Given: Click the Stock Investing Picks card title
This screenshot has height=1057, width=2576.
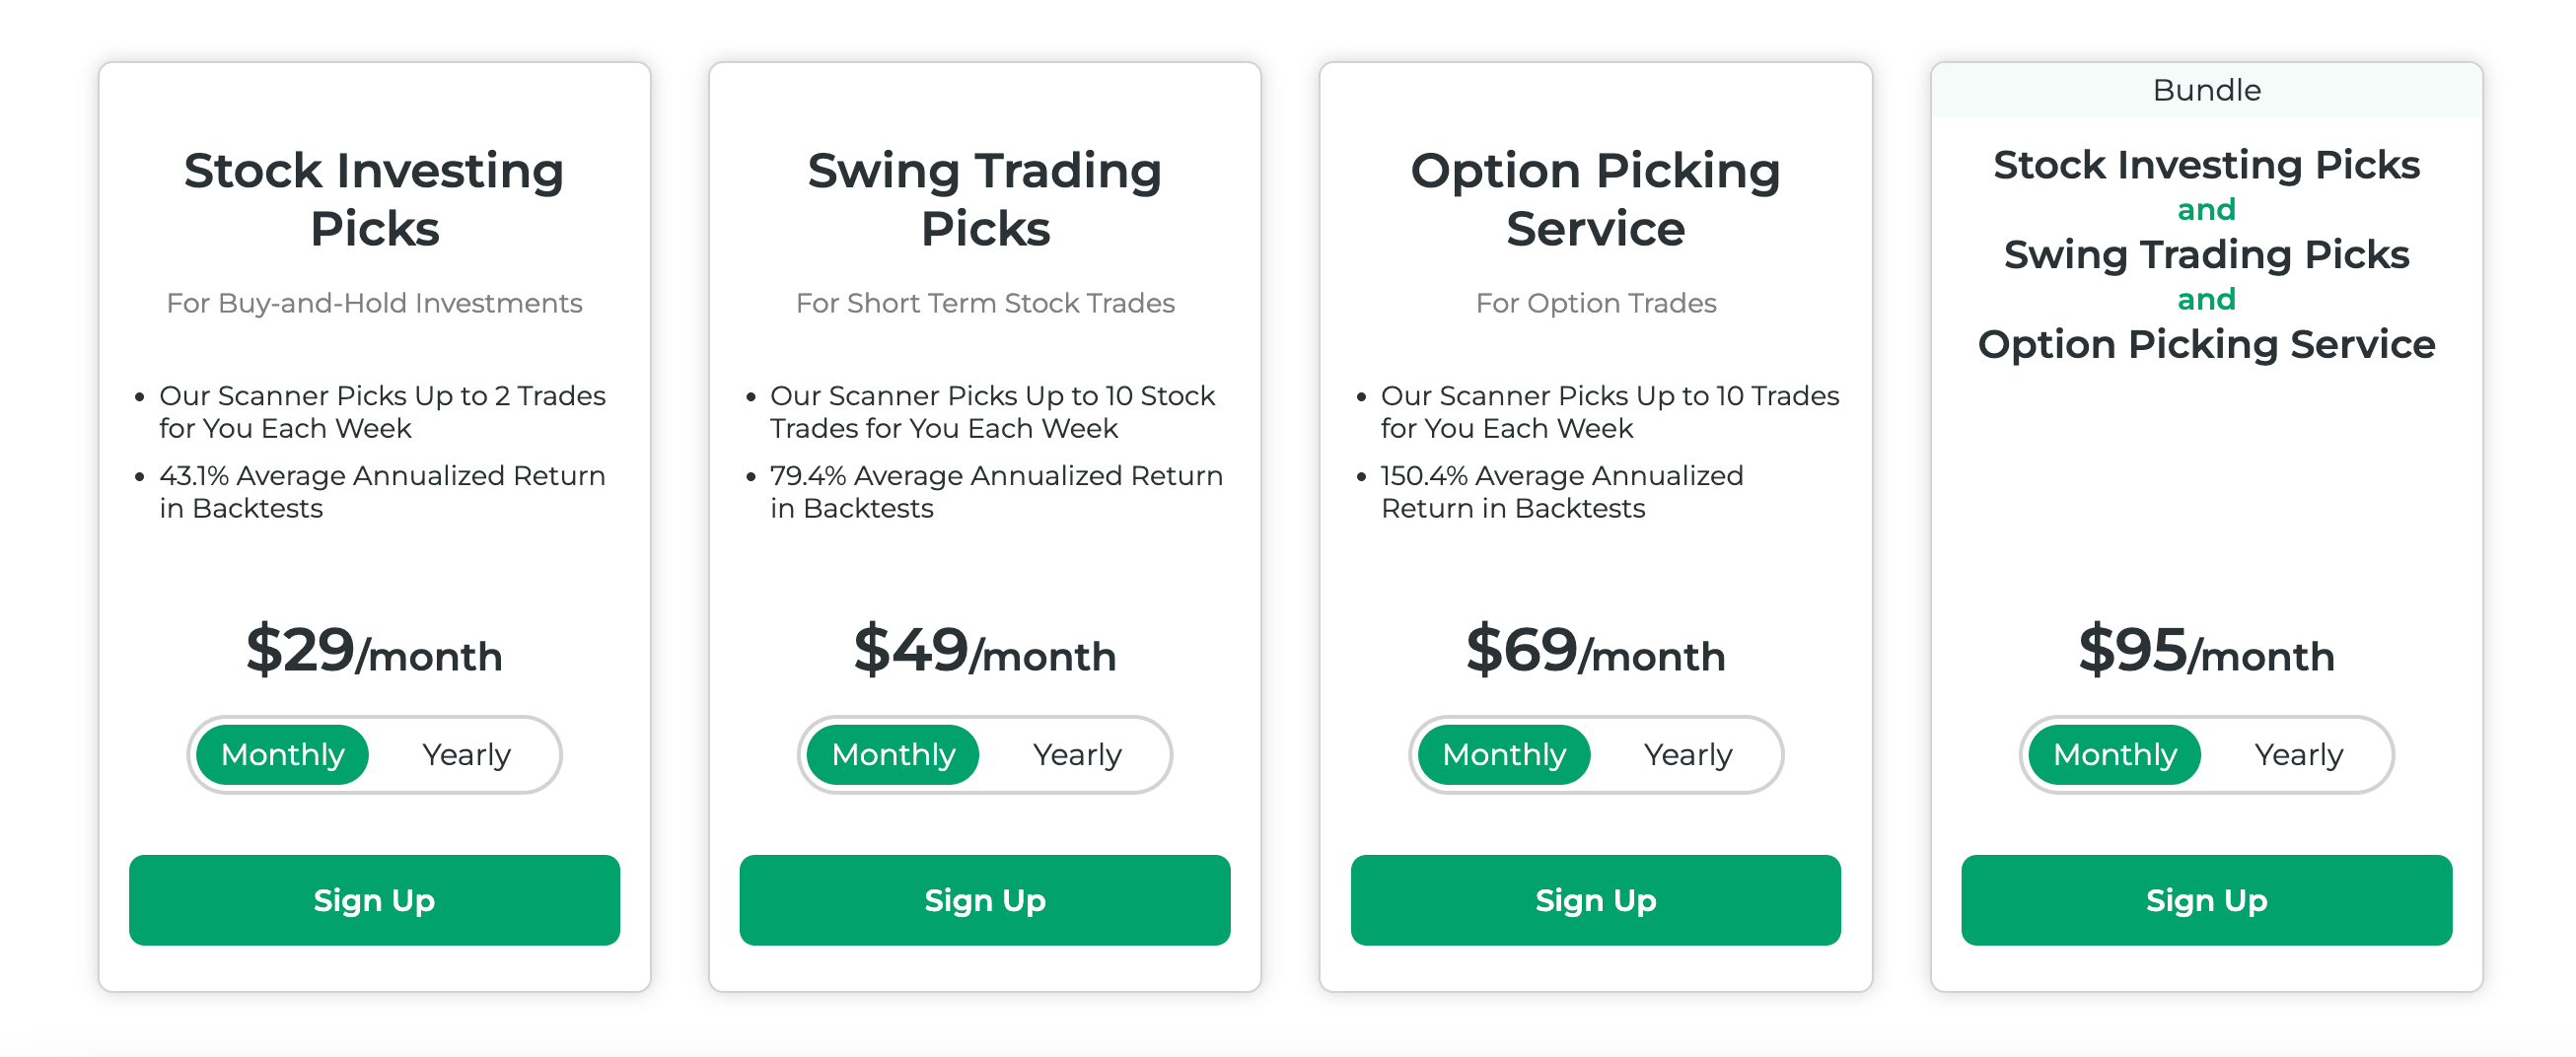Looking at the screenshot, I should (x=374, y=199).
